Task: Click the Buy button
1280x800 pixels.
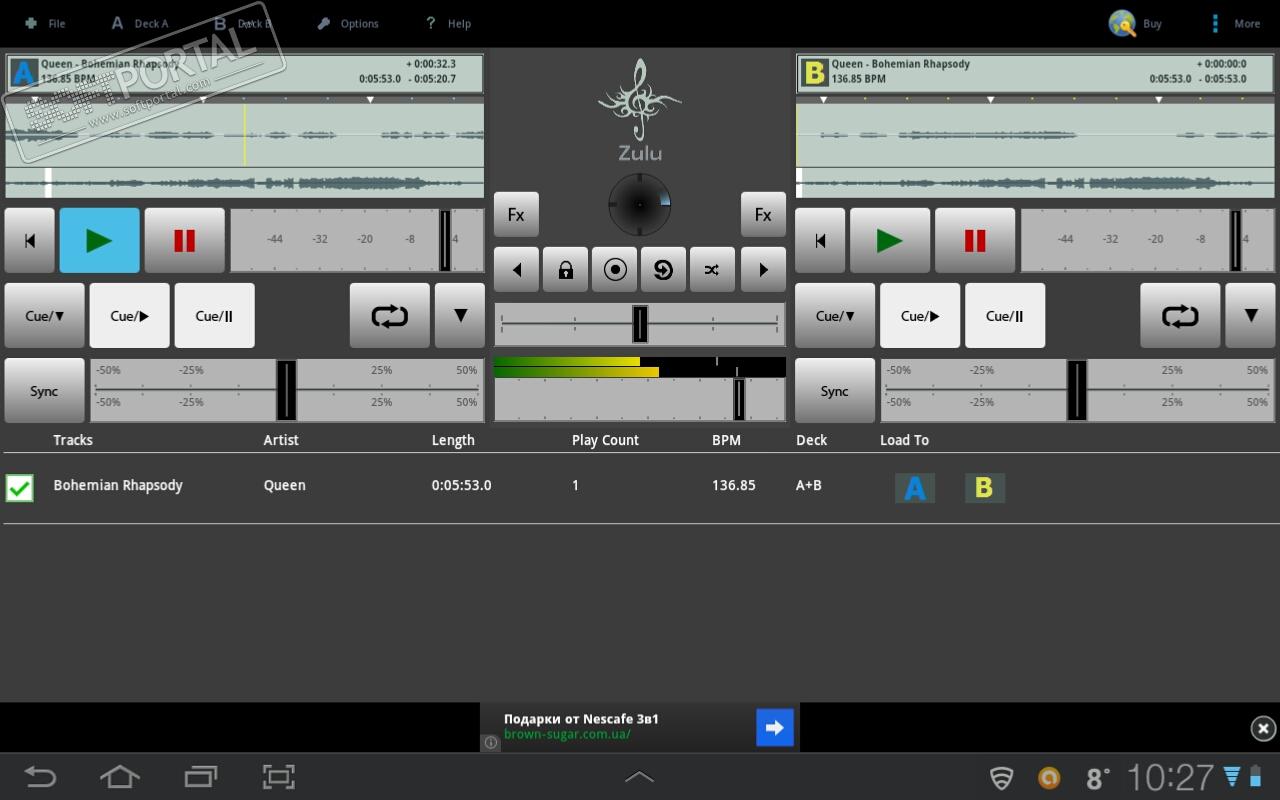Action: (1136, 23)
